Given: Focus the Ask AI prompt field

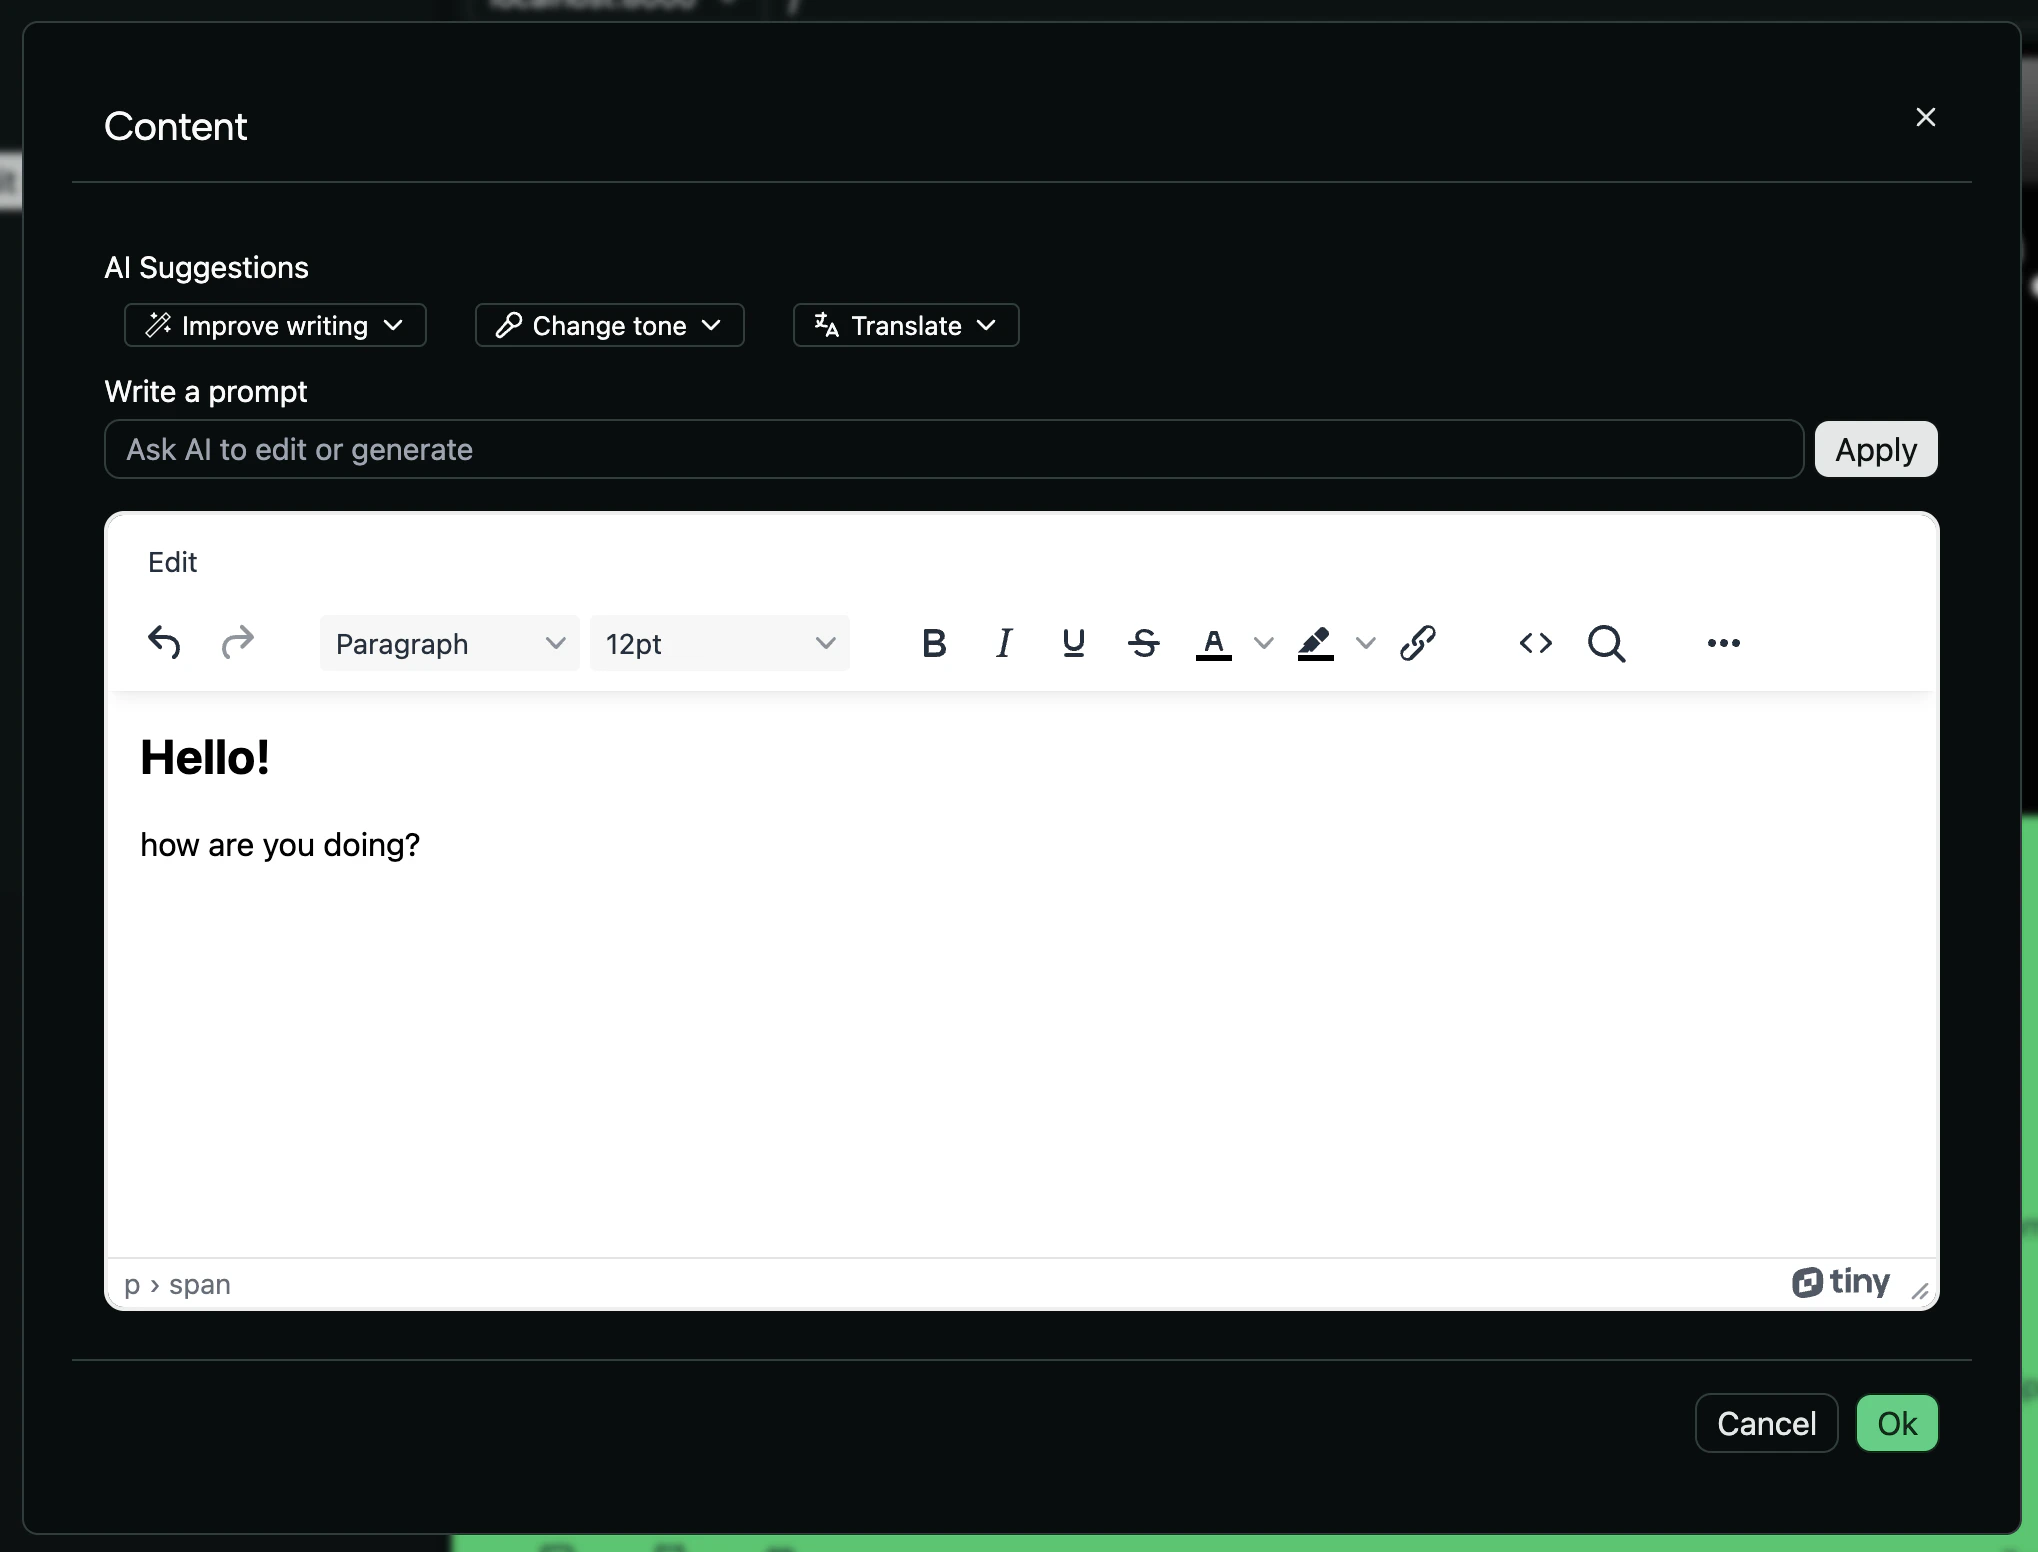Looking at the screenshot, I should pyautogui.click(x=954, y=449).
